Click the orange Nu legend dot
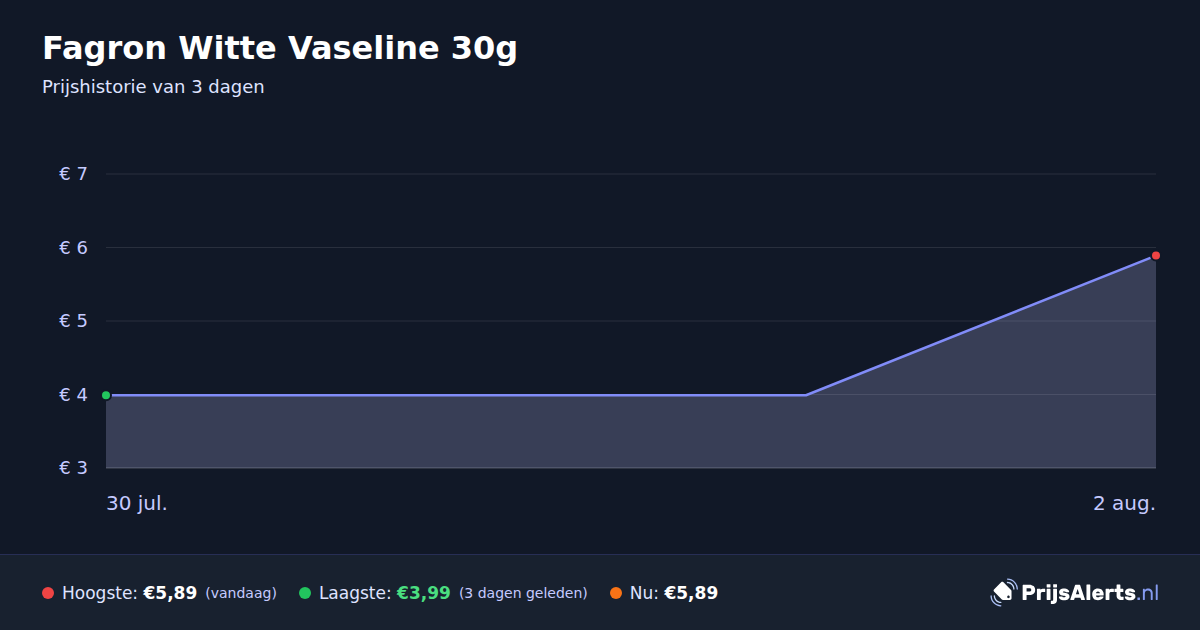The width and height of the screenshot is (1200, 630). pyautogui.click(x=616, y=593)
